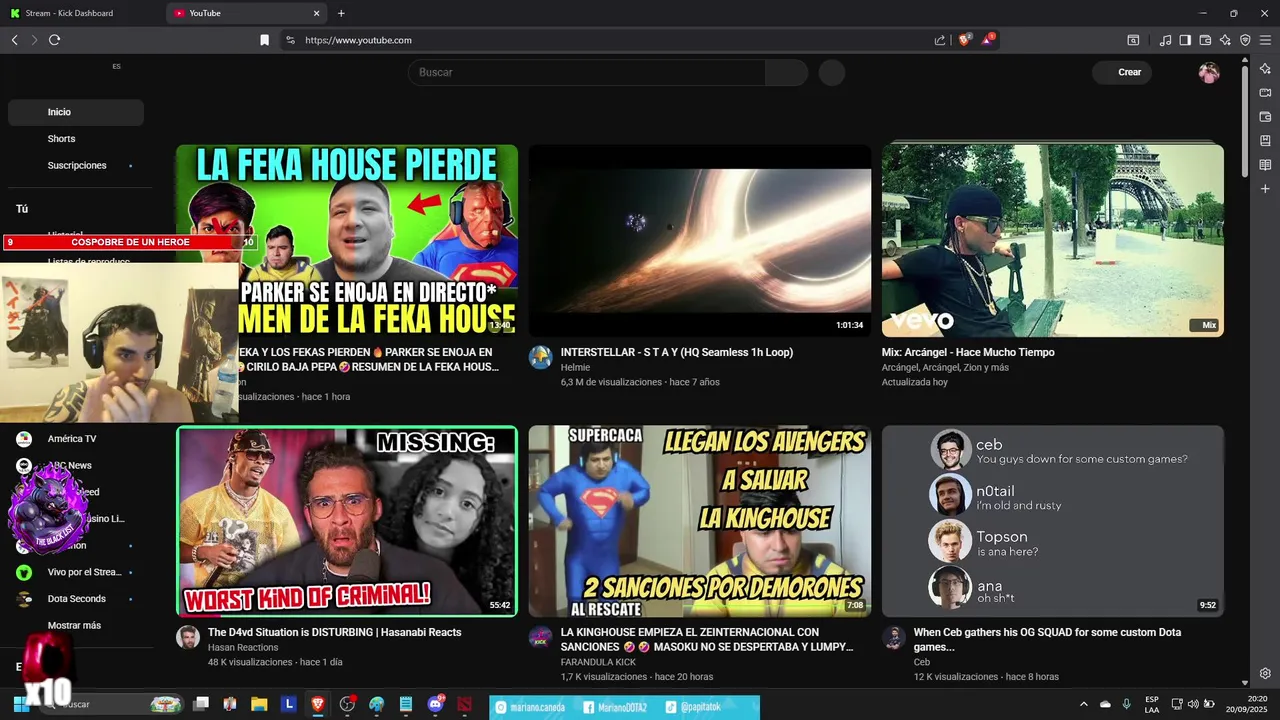Open Vivo por el Stream subscription
The width and height of the screenshot is (1280, 720).
[76, 572]
